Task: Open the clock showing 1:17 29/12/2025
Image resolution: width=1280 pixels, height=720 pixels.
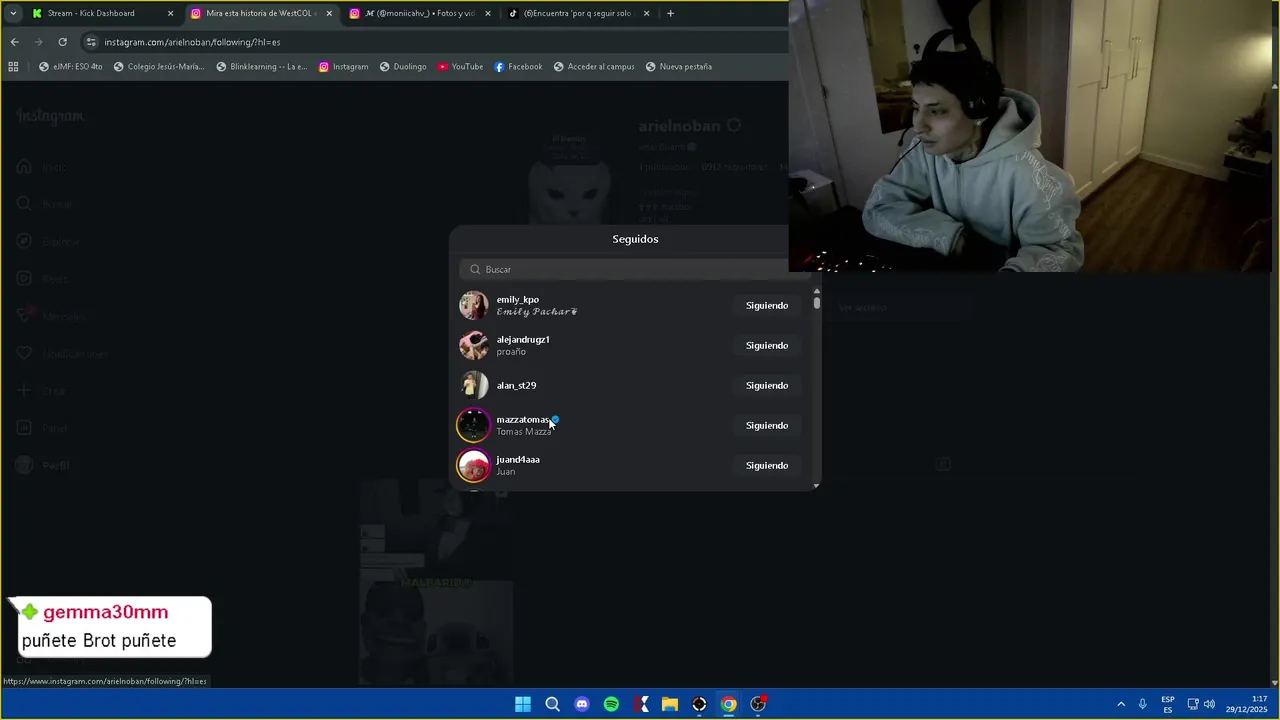Action: point(1247,704)
